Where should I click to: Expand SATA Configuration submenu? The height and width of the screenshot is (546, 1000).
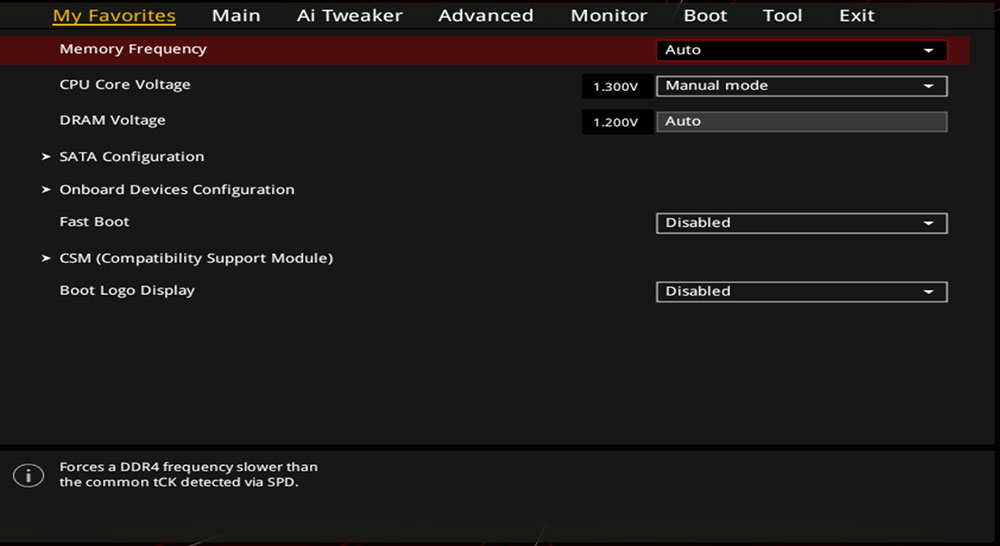click(x=132, y=156)
